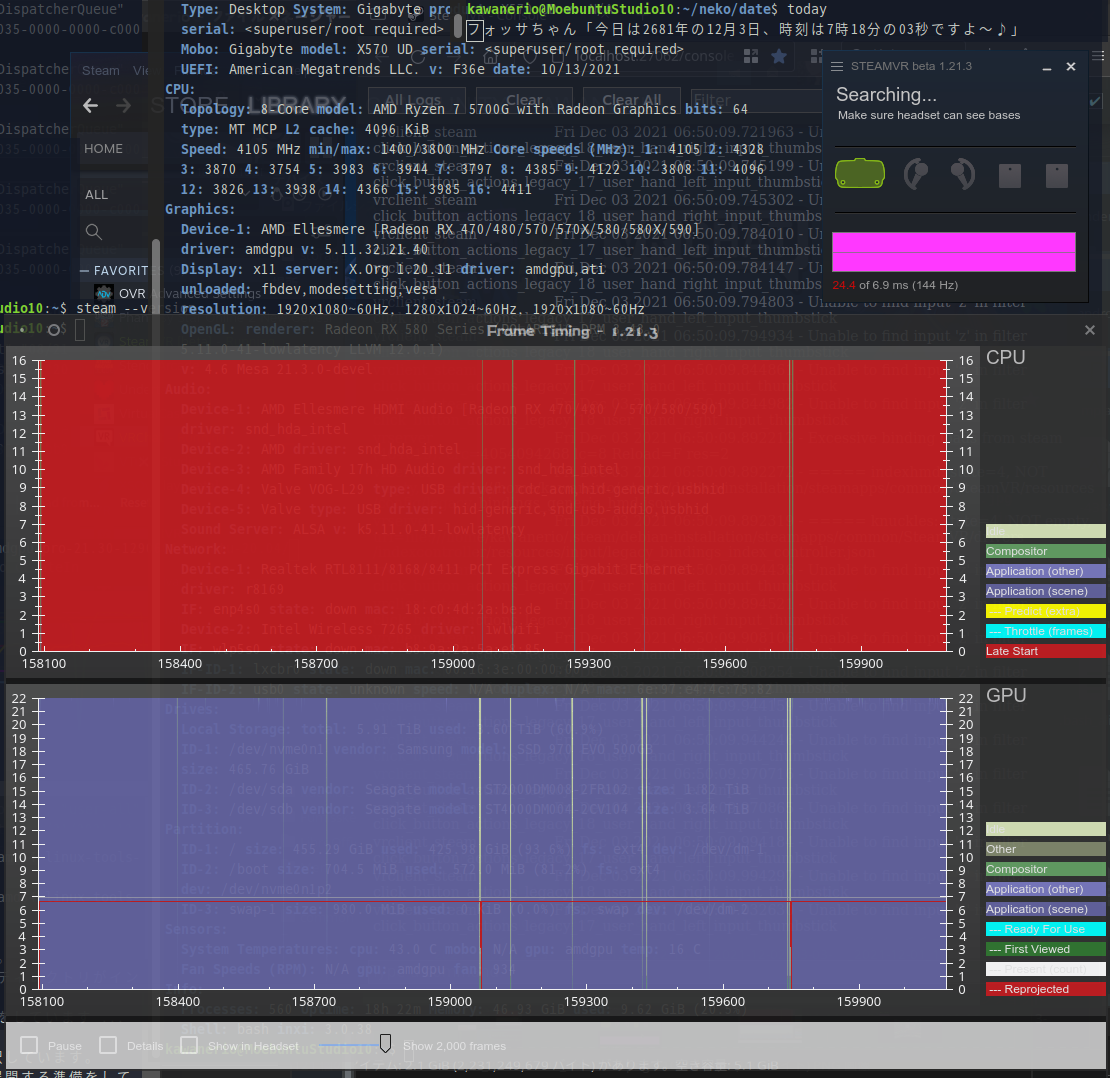This screenshot has height=1078, width=1110.
Task: Close the SteamVR status window
Action: (1071, 67)
